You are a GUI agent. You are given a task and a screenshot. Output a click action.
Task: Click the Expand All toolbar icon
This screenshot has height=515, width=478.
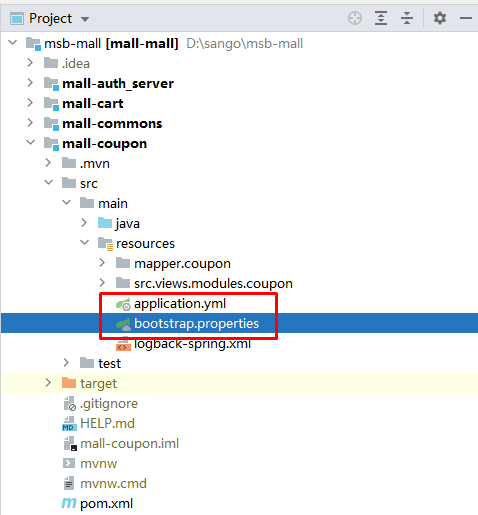[381, 18]
